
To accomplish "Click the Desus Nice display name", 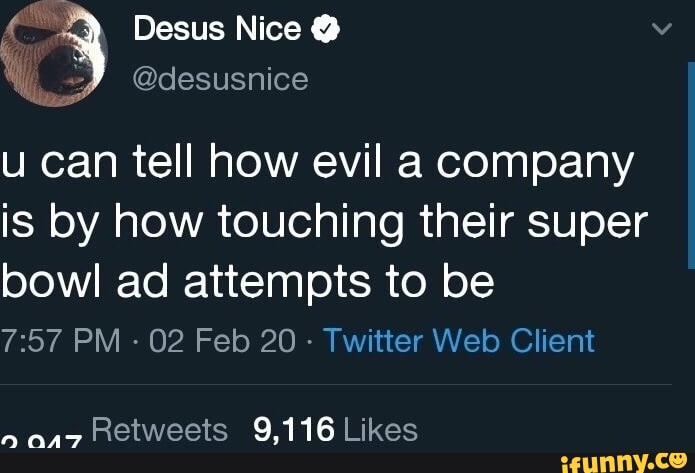I will (217, 31).
